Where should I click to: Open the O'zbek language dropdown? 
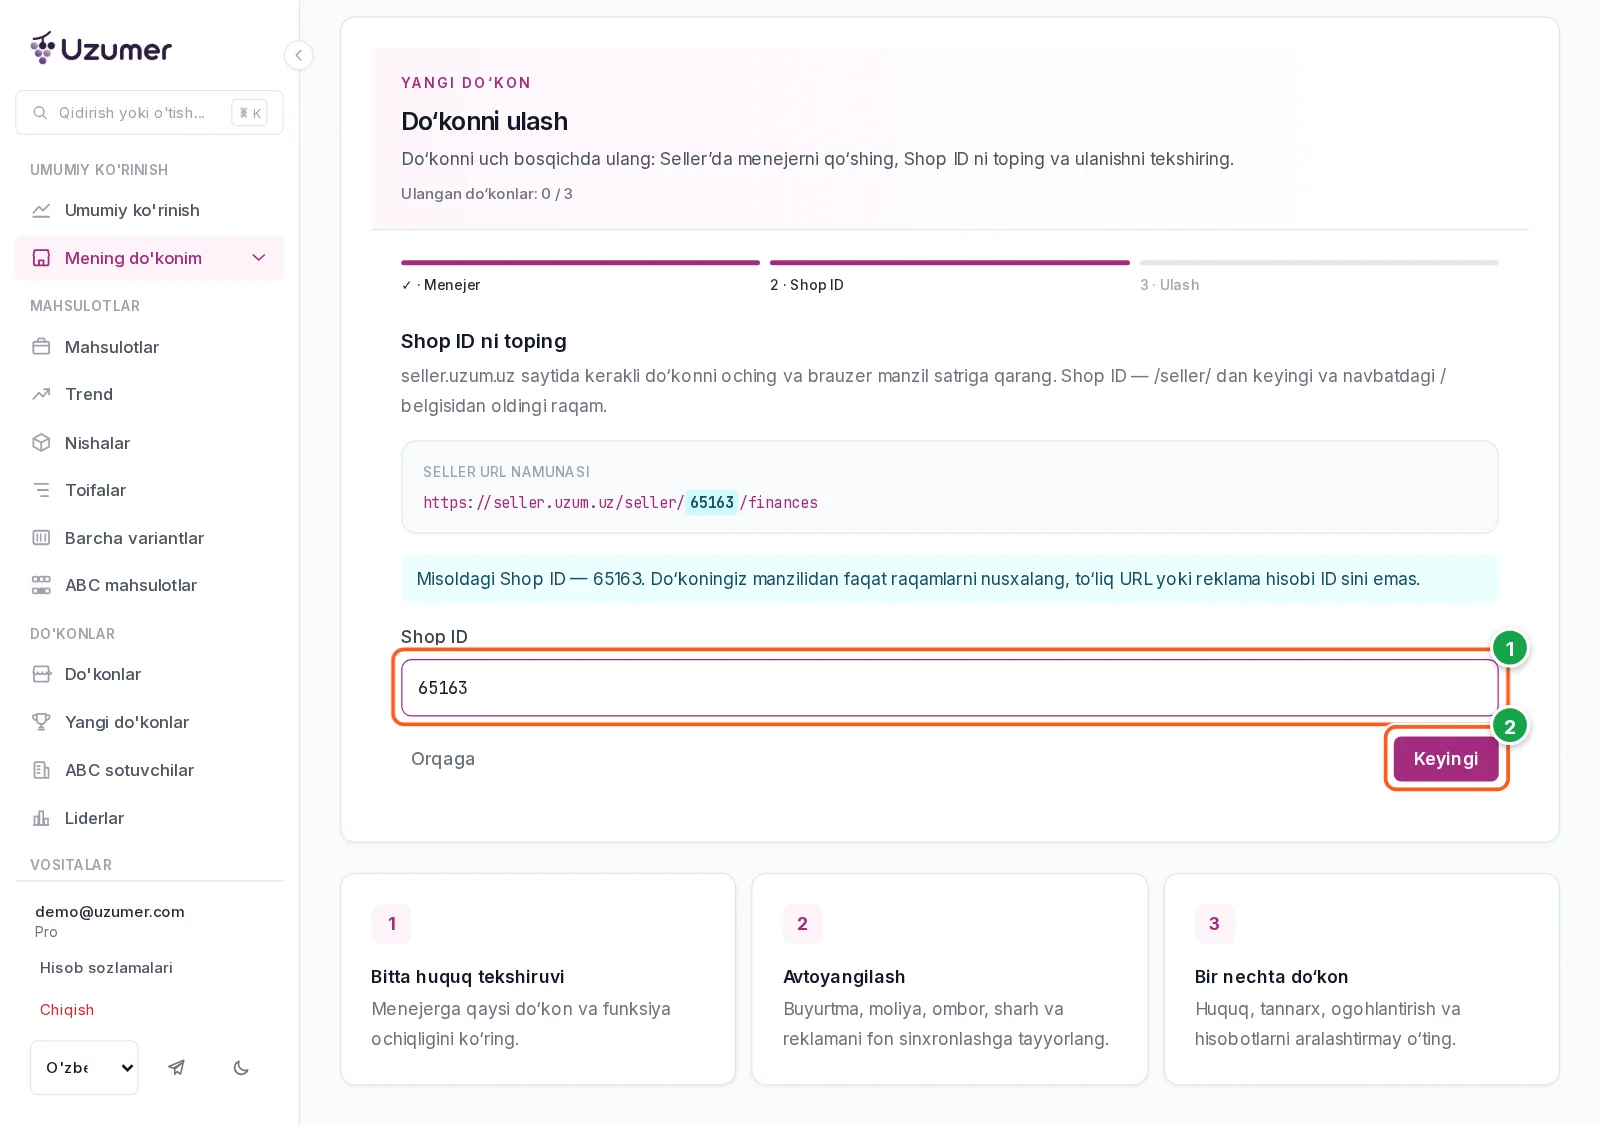point(85,1068)
